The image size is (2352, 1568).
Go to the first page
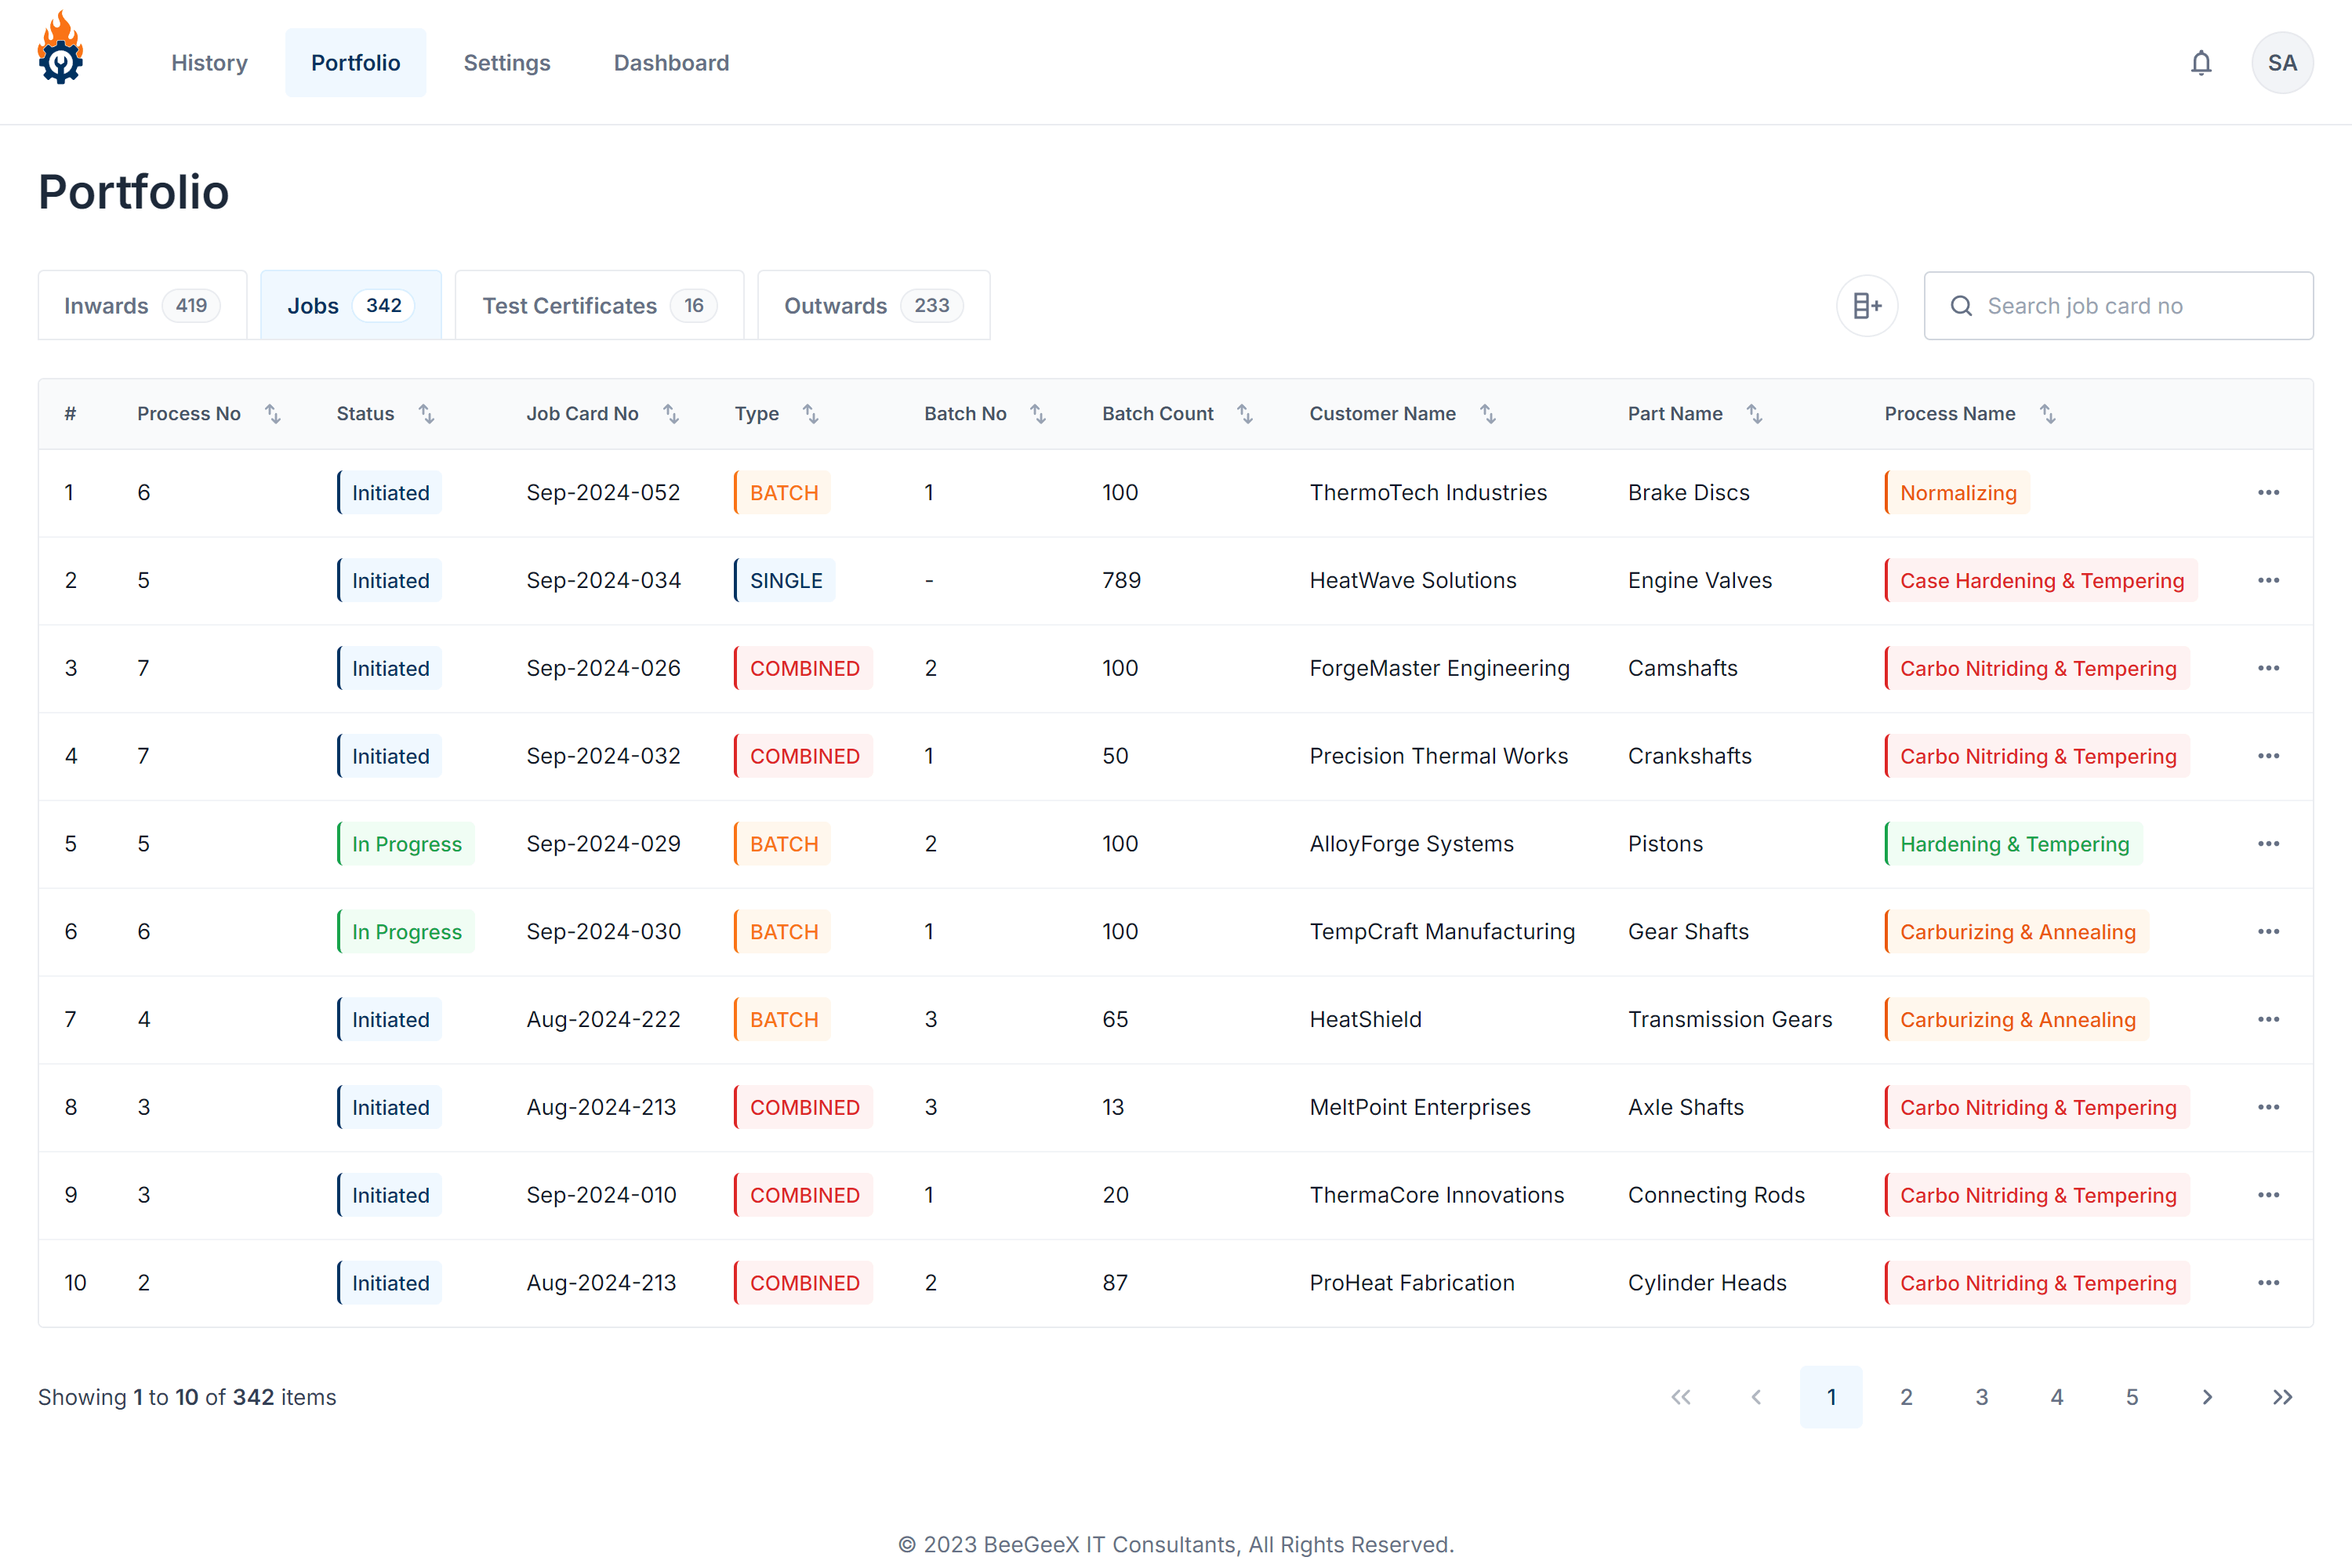tap(1681, 1397)
